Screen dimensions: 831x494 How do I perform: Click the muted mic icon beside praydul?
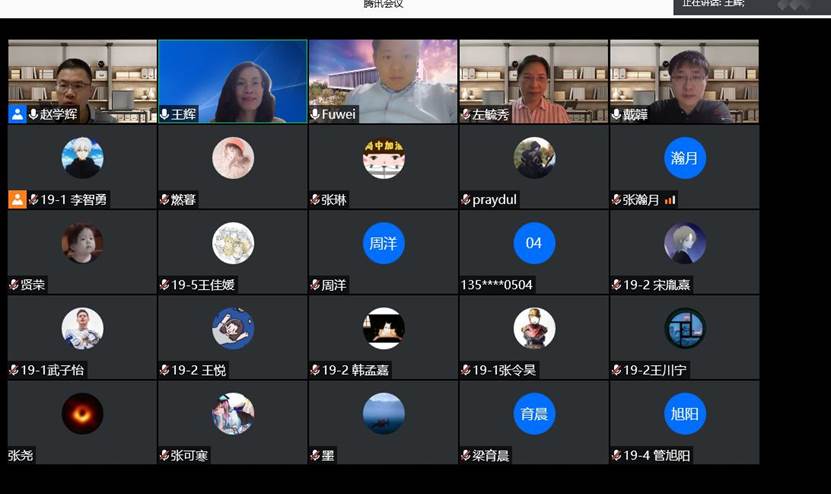[x=466, y=200]
